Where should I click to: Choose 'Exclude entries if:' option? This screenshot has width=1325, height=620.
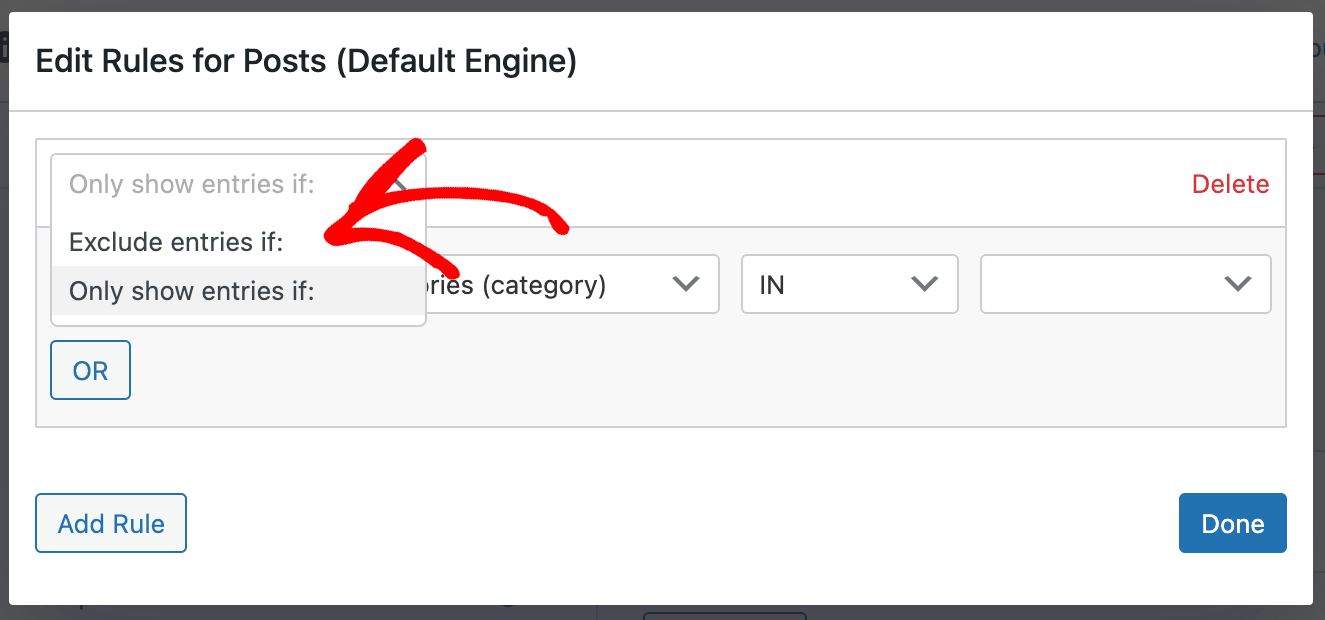pos(238,242)
